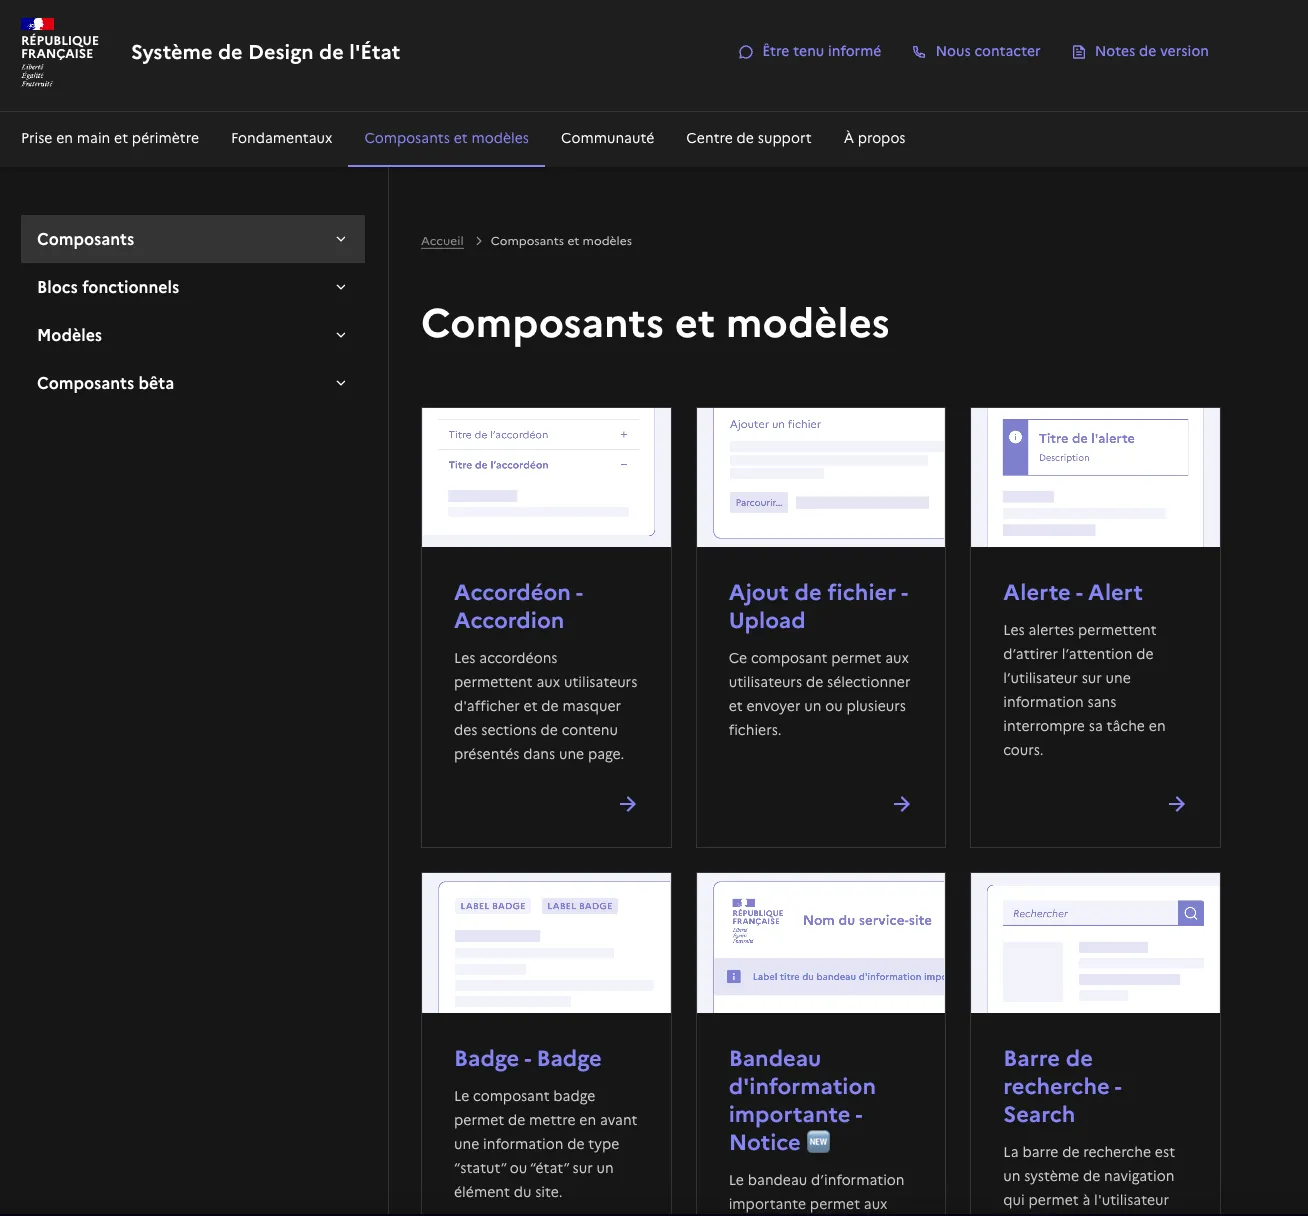Click the speech bubble icon beside Être tenu informé
Image resolution: width=1308 pixels, height=1216 pixels.
coord(746,52)
